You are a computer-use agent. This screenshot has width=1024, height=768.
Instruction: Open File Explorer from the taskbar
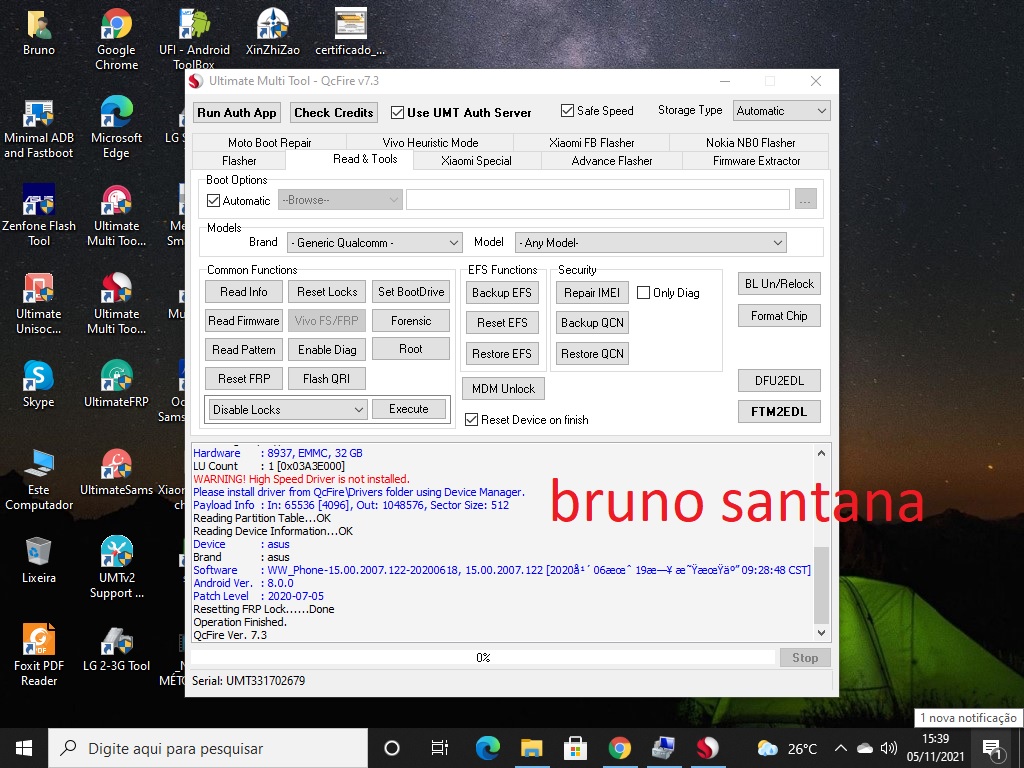pyautogui.click(x=531, y=748)
